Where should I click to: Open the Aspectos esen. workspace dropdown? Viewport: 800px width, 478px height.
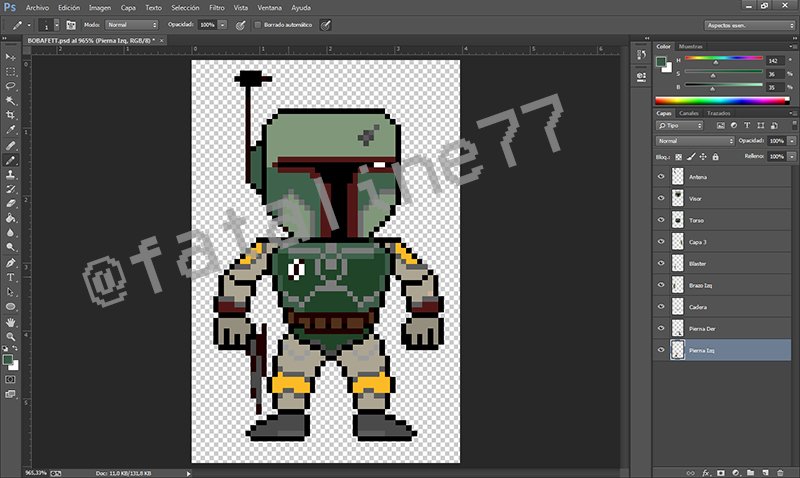pyautogui.click(x=749, y=25)
